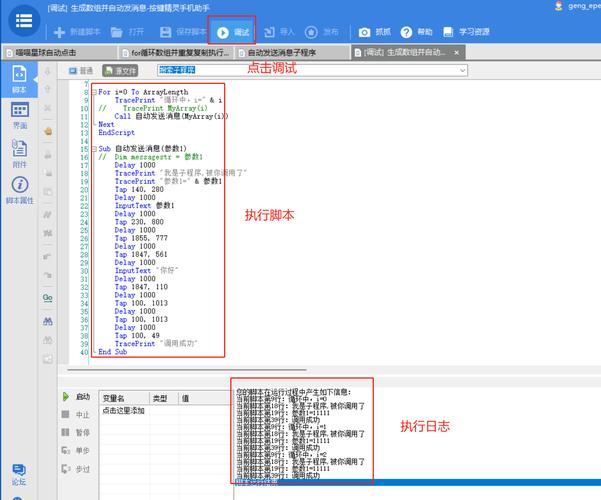Click the uncomment icon below the slashes
The height and width of the screenshot is (500, 601).
[48, 233]
